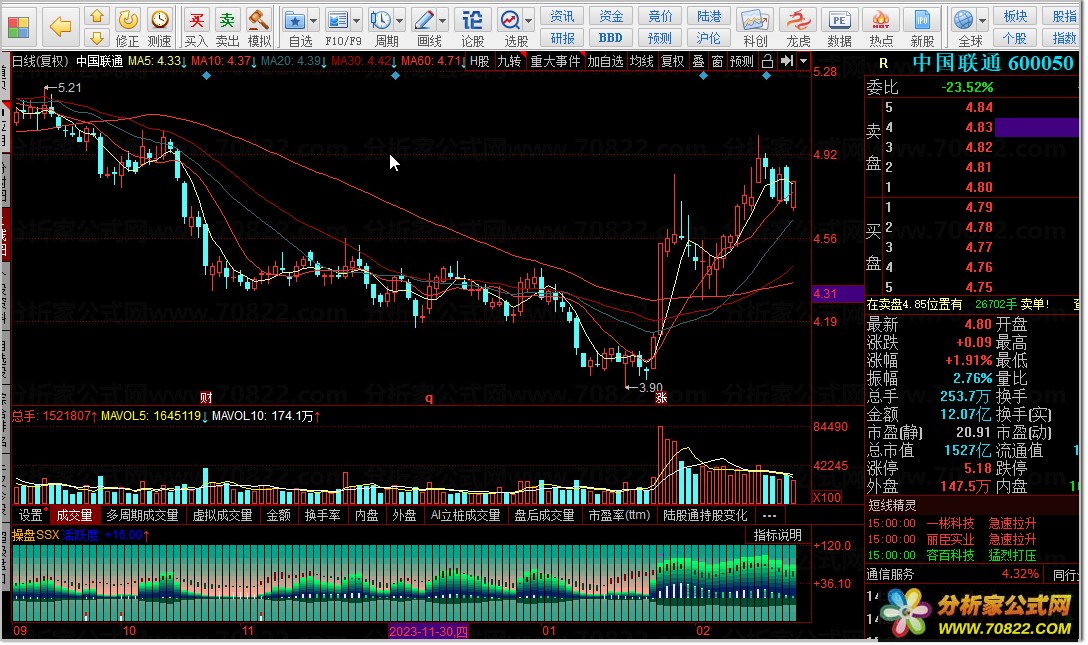Click the 选股 stock screener icon
Screen dimensions: 1088x645
(510, 20)
